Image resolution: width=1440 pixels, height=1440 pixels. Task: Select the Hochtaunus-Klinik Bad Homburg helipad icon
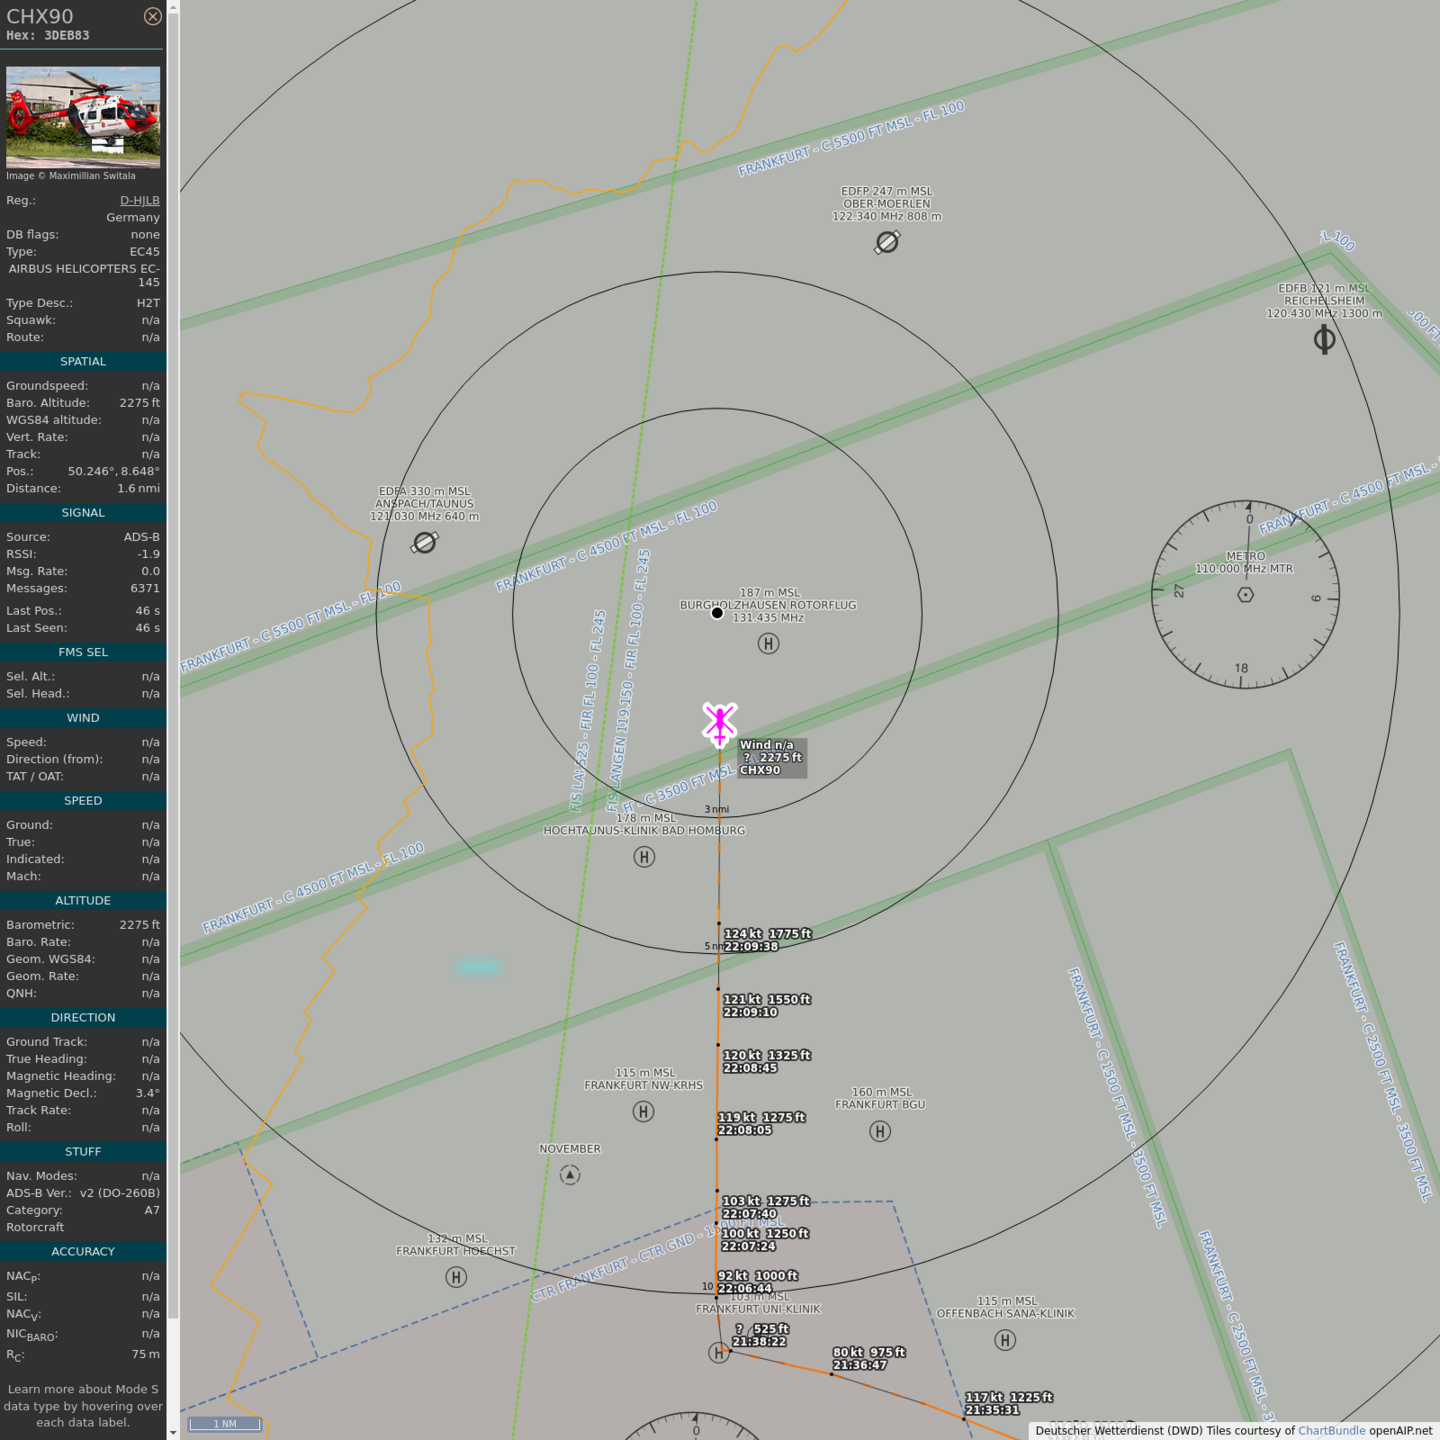644,857
